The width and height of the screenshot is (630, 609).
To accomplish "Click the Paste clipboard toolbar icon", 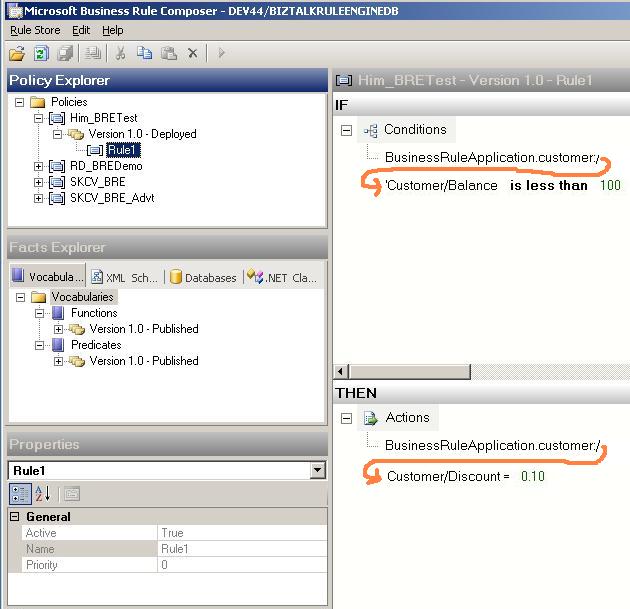I will [169, 53].
